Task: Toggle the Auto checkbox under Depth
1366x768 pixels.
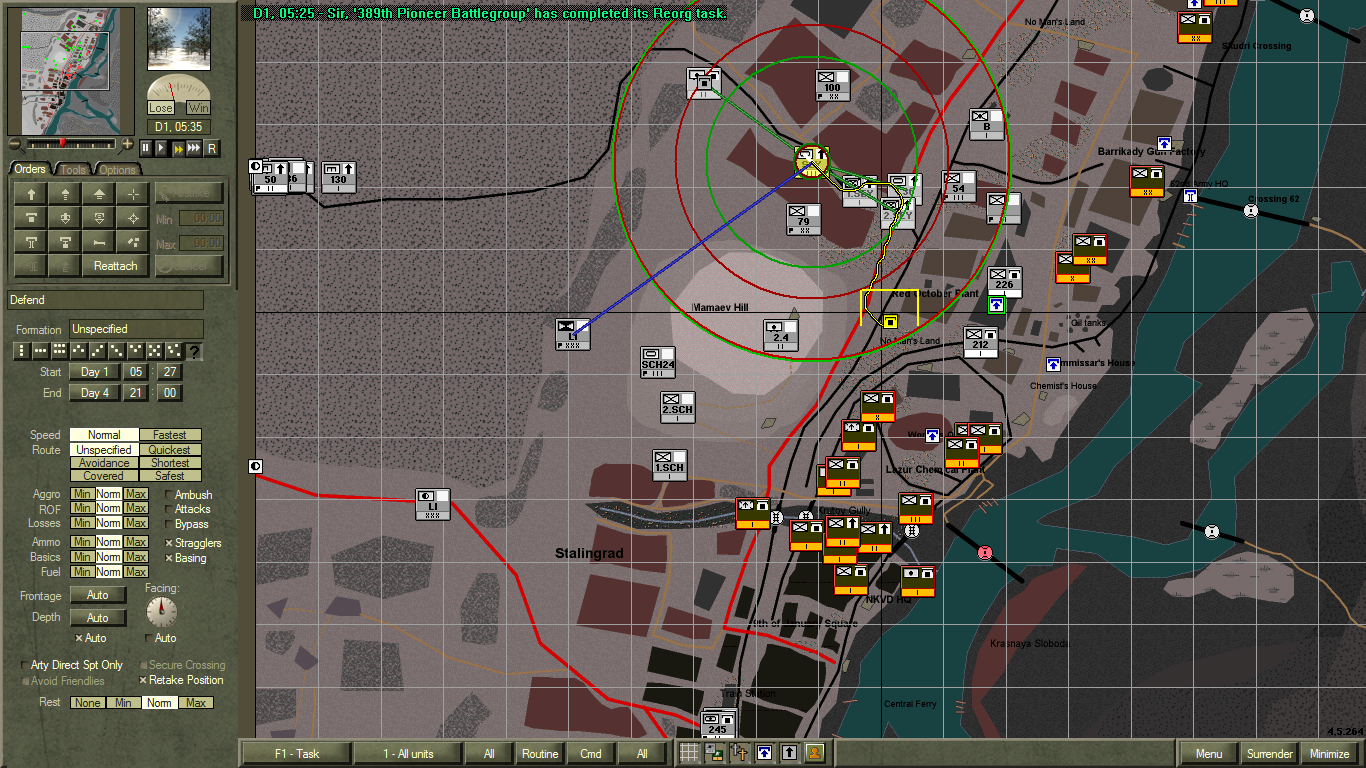Action: (79, 638)
